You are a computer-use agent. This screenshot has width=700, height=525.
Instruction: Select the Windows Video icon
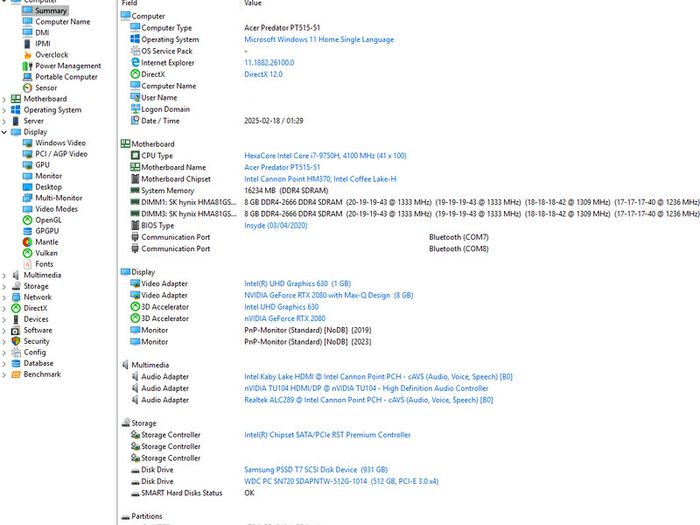(28, 143)
